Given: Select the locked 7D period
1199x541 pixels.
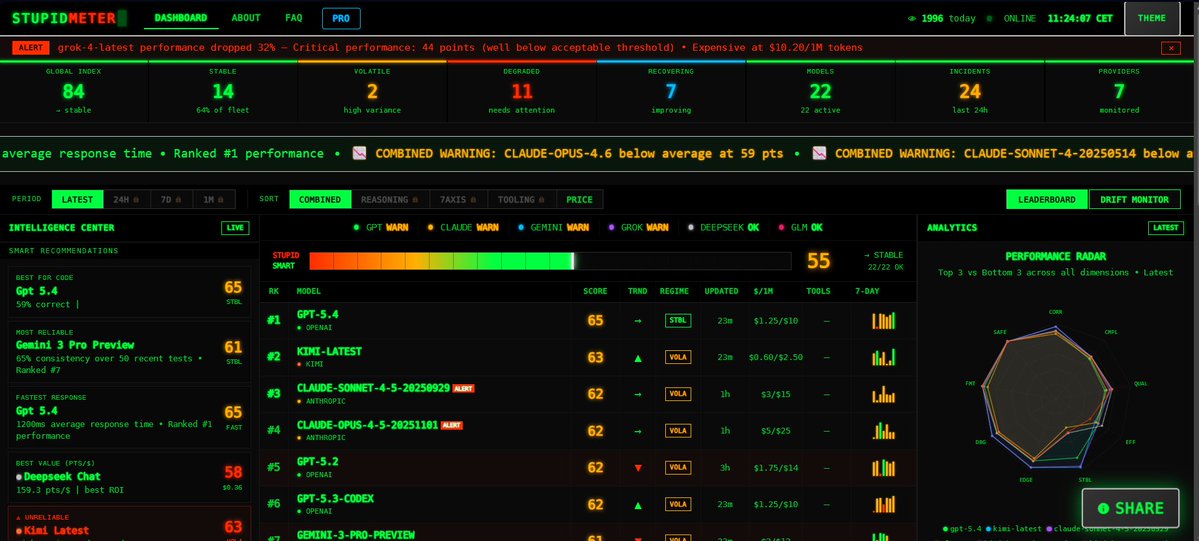Looking at the screenshot, I should tap(171, 200).
